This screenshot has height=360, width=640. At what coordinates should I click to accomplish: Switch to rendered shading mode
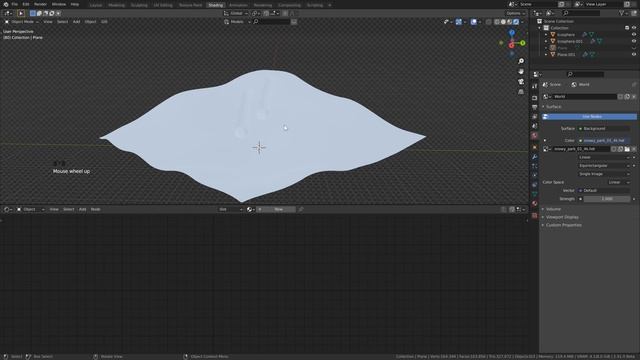coord(516,22)
